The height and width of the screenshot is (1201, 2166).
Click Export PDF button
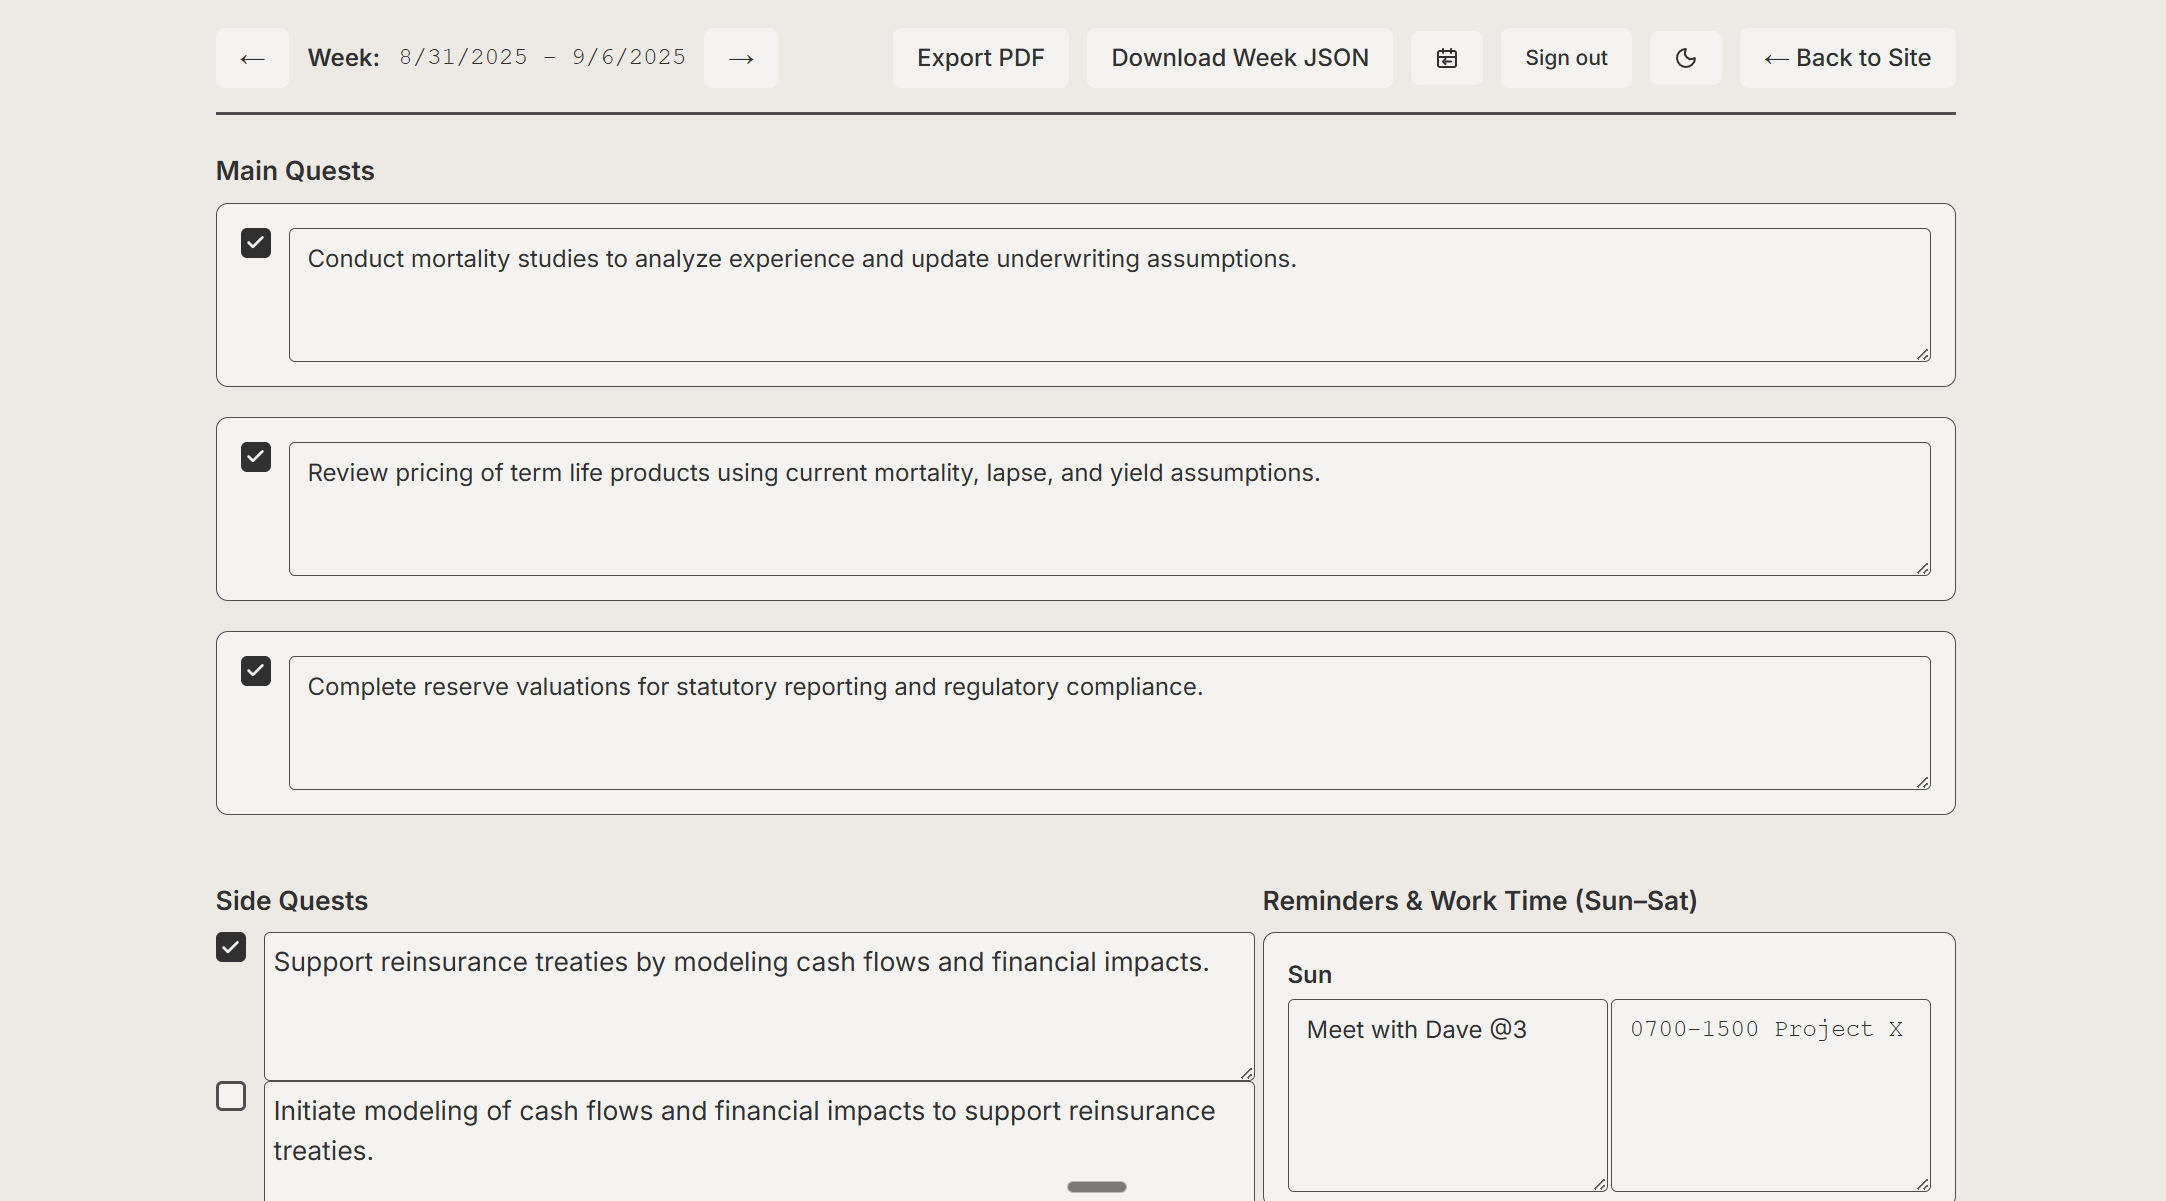coord(981,58)
